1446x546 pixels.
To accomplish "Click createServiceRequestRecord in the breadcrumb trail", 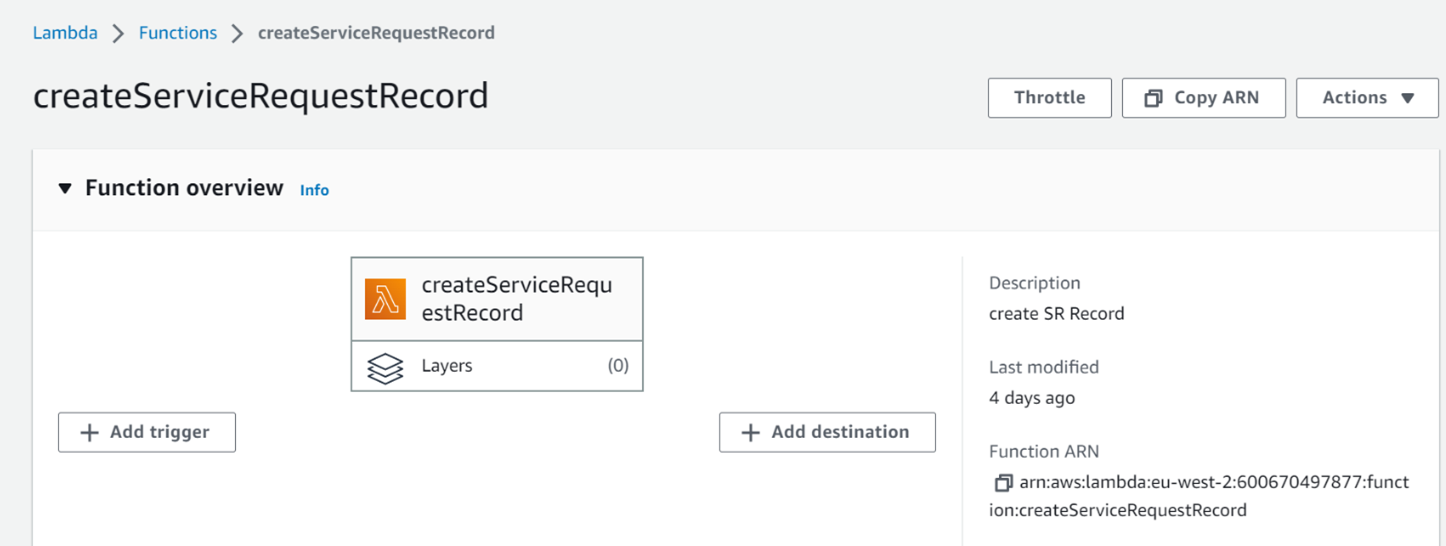I will [376, 33].
